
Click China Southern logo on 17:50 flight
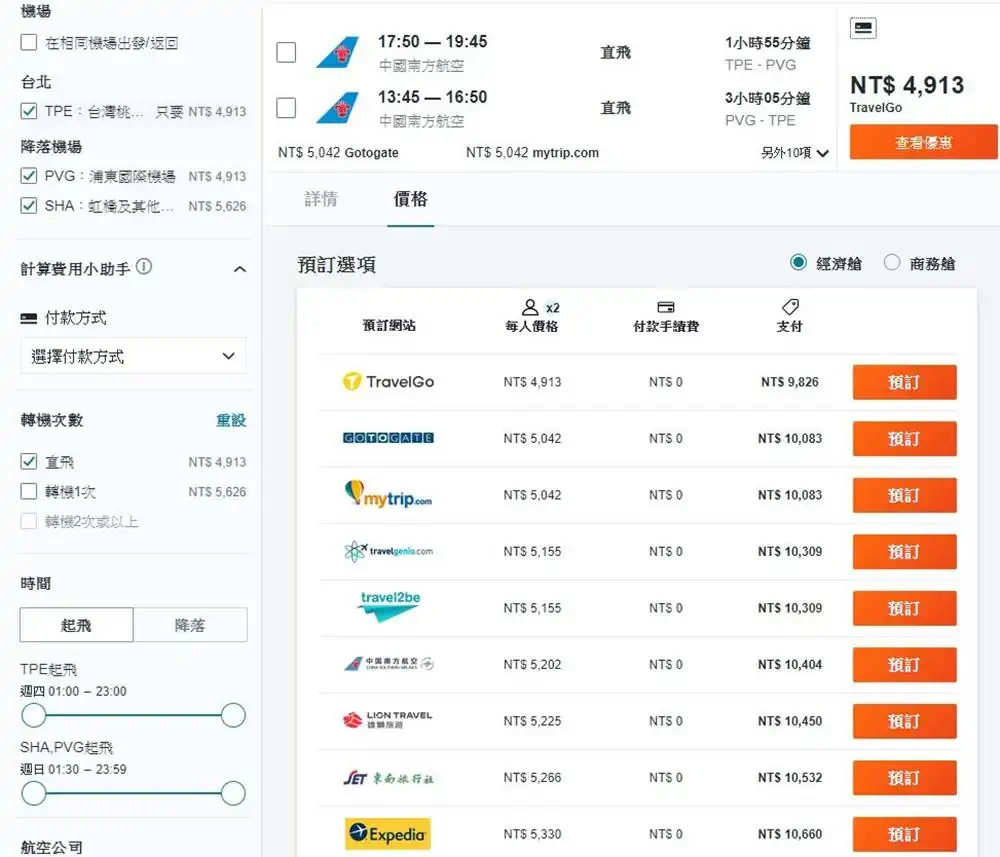pos(337,52)
